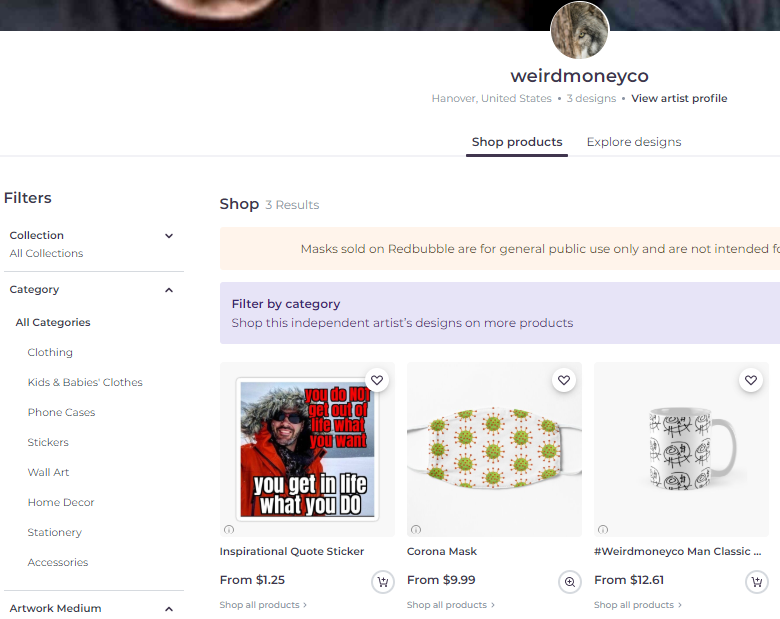Switch to the Explore designs tab
The image size is (780, 619).
pyautogui.click(x=634, y=142)
